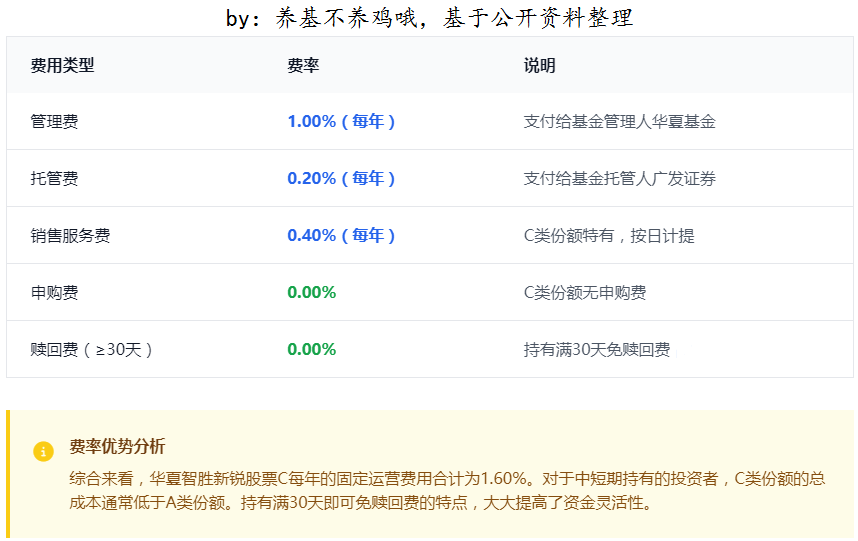Click the by：养基不养鸡哦 title text

tap(430, 18)
